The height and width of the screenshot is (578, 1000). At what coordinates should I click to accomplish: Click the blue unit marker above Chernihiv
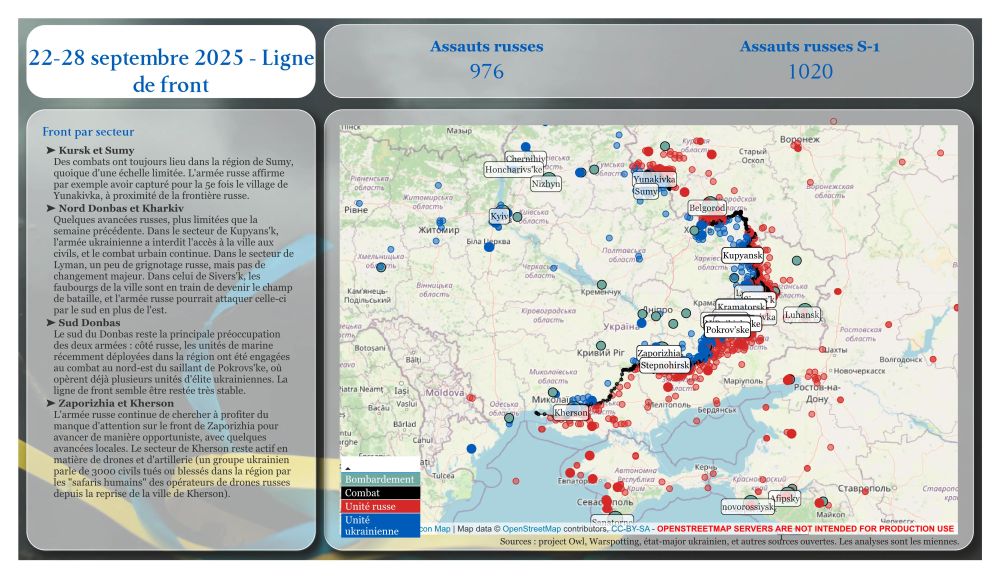pyautogui.click(x=526, y=147)
